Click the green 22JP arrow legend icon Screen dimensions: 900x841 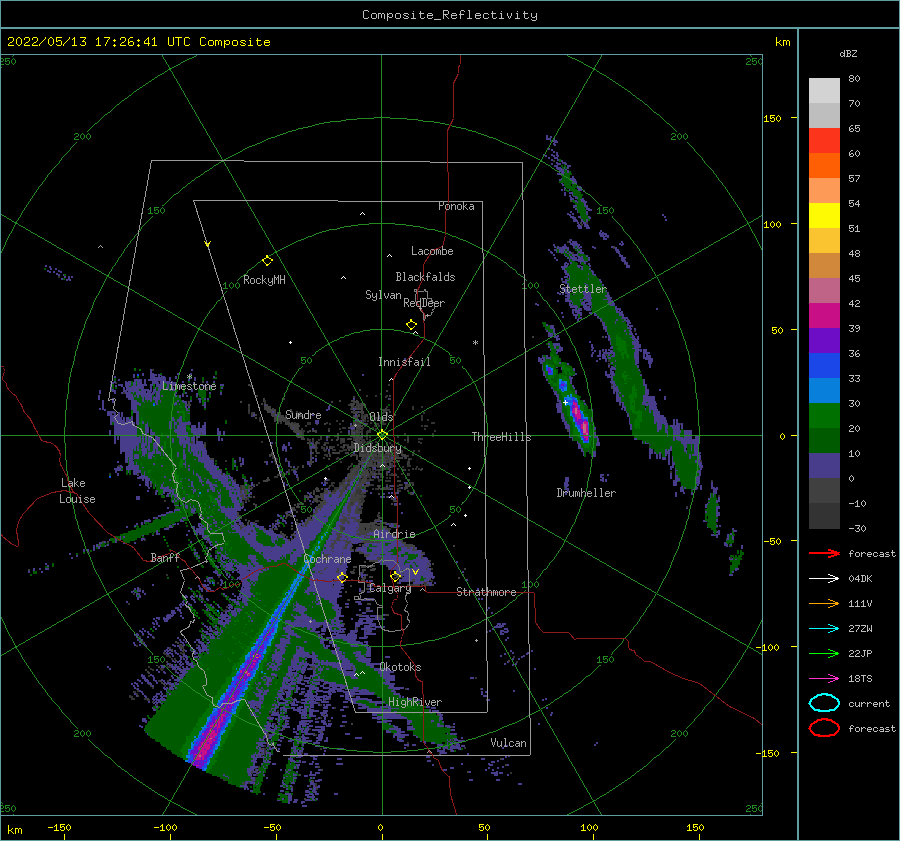coord(824,653)
